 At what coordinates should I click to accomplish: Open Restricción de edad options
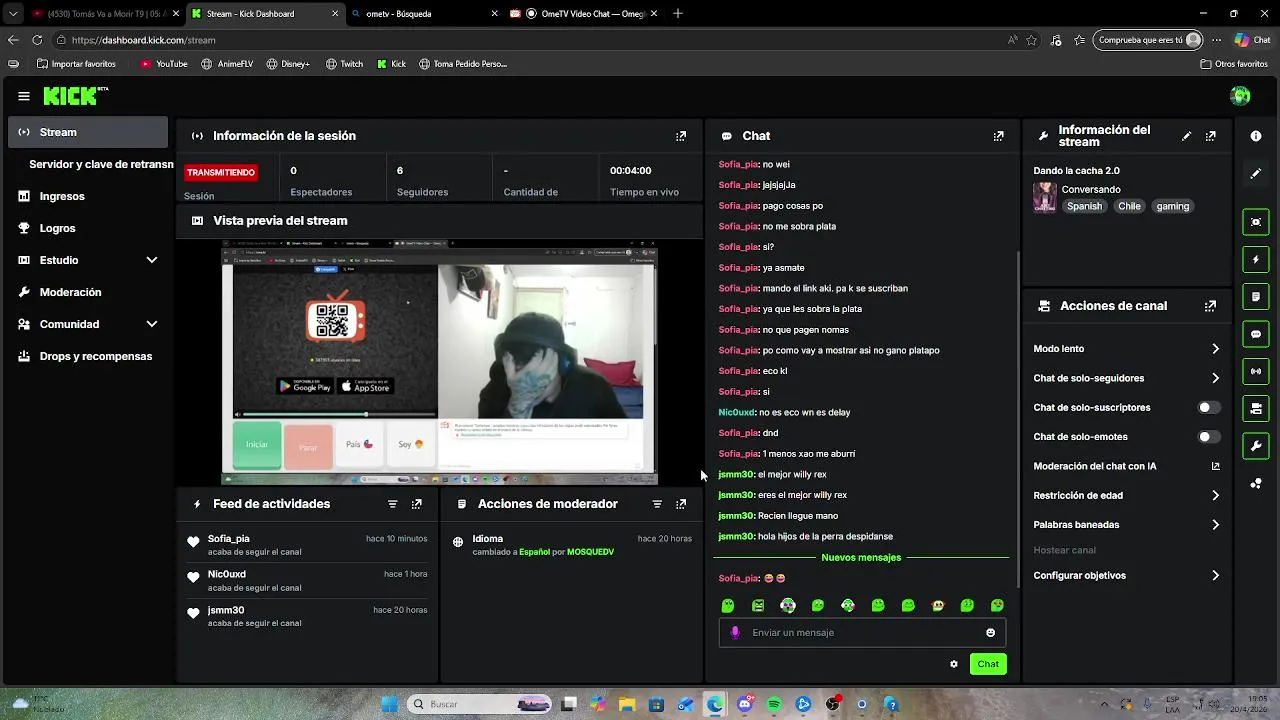1127,495
